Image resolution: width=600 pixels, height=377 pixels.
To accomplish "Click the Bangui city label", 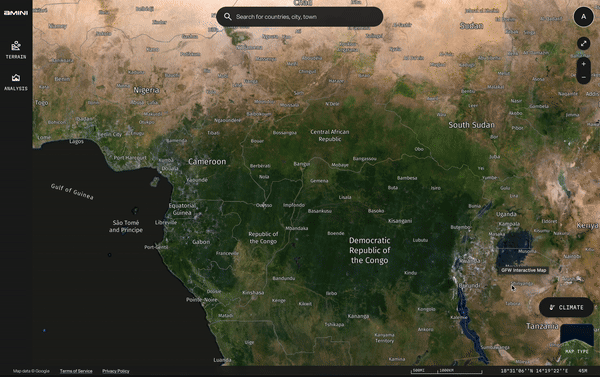I will click(x=302, y=164).
